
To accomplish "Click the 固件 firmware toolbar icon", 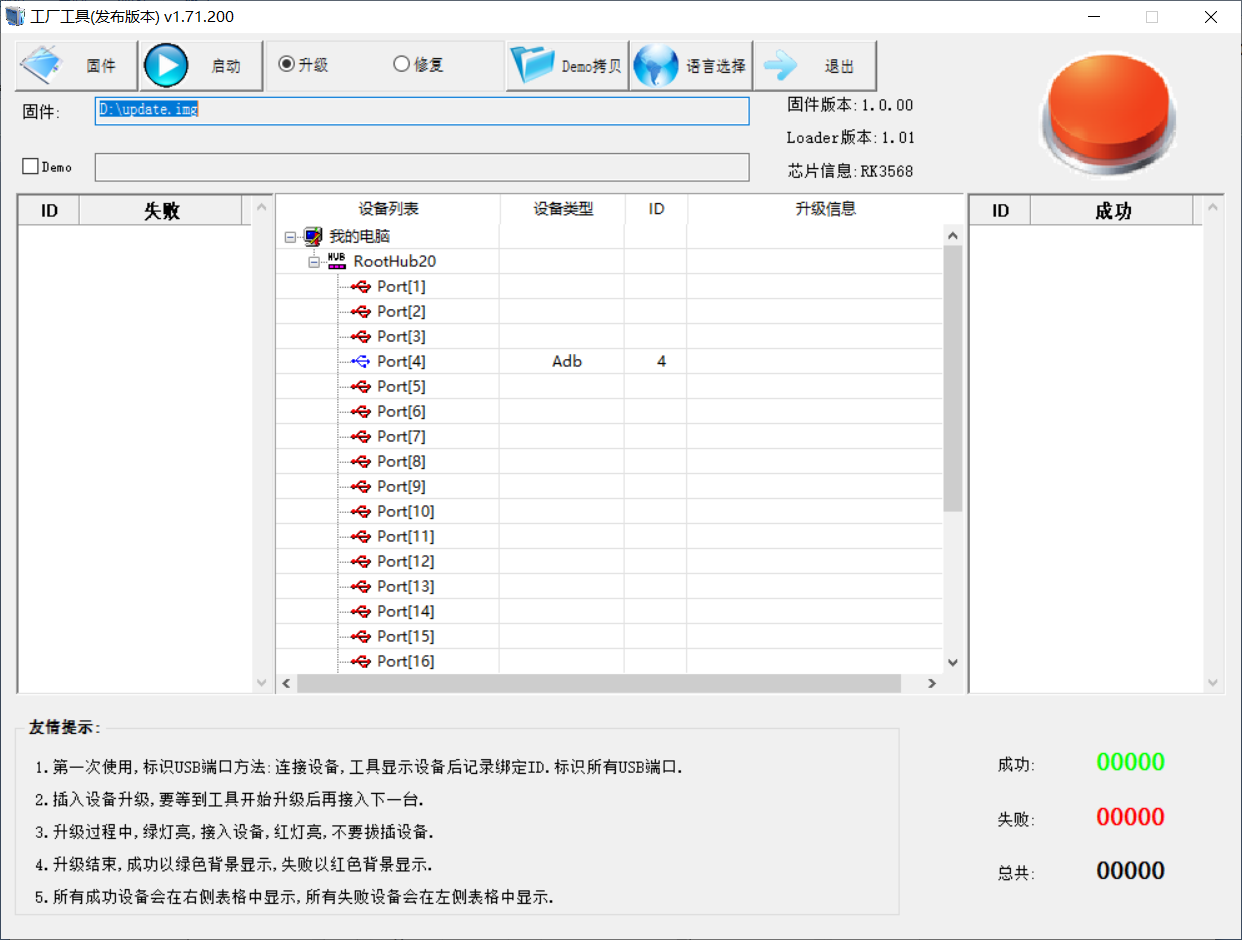I will [43, 66].
